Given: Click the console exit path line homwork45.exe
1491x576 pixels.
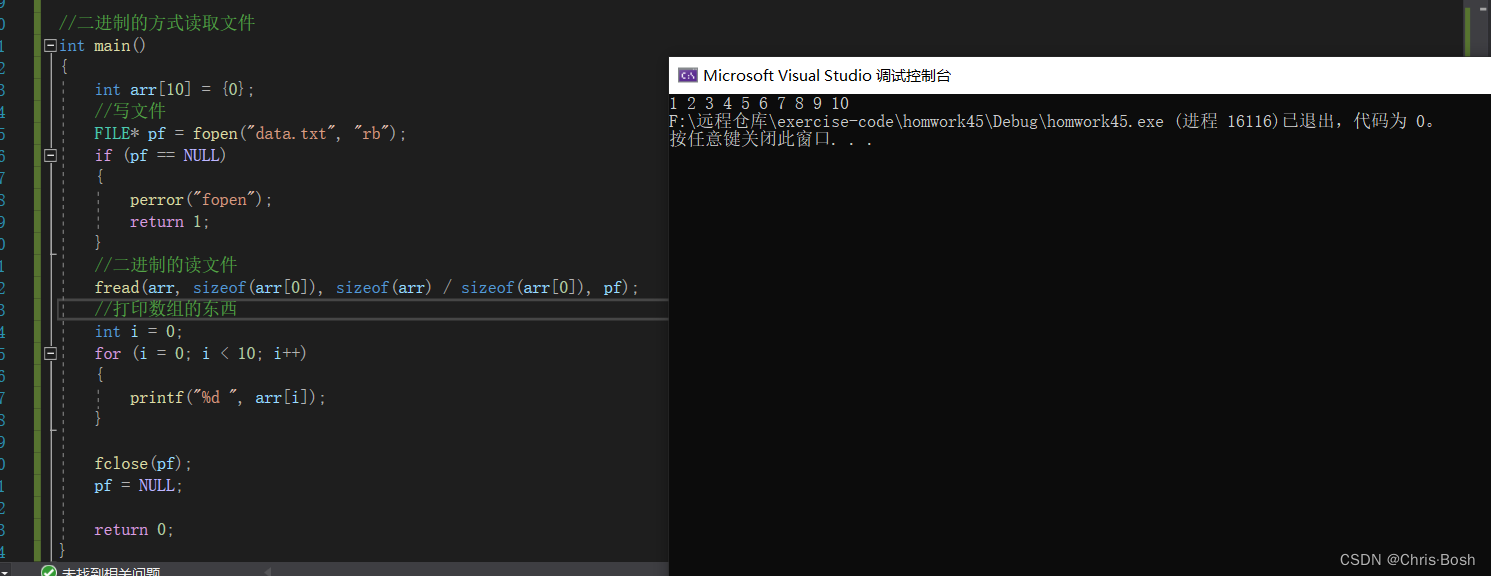Looking at the screenshot, I should 1054,121.
